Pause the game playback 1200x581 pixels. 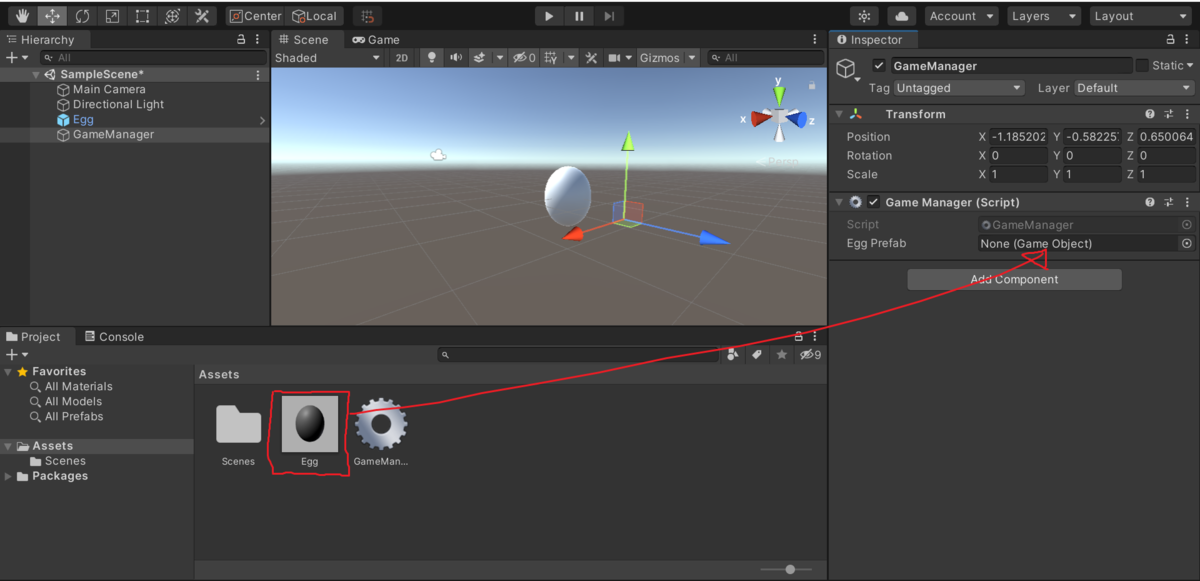579,16
